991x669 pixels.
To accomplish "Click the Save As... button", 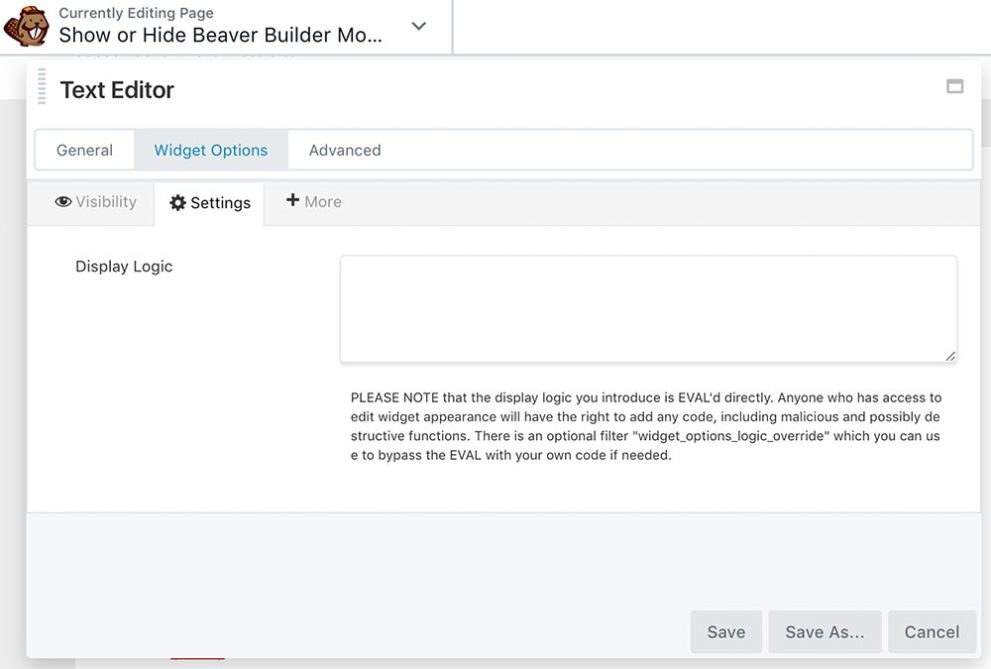I will point(825,632).
